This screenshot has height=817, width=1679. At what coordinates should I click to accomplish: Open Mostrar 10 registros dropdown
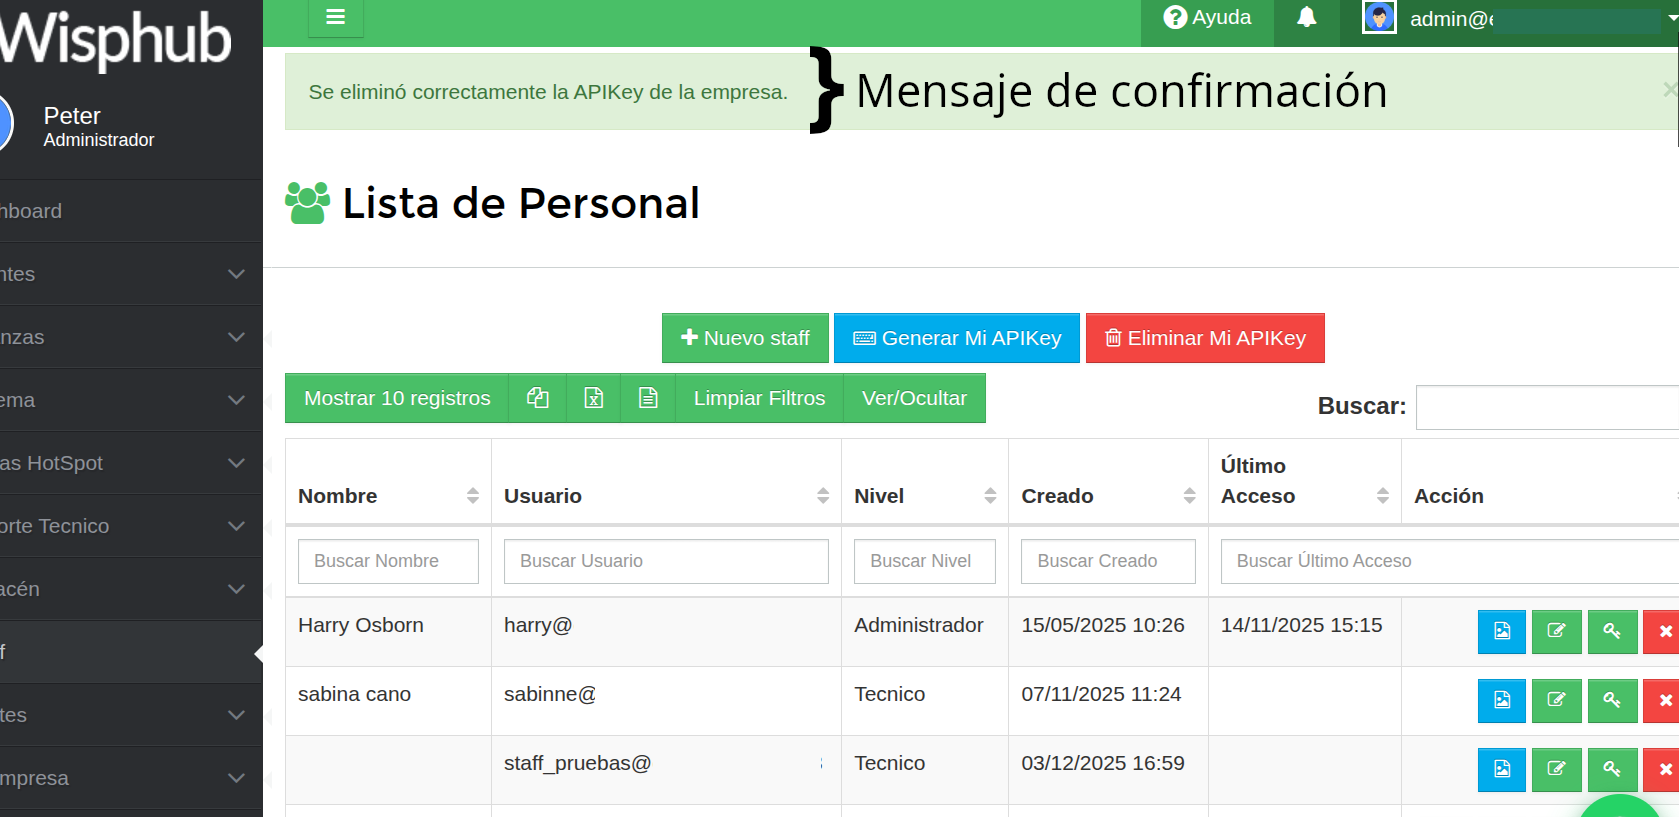tap(397, 398)
